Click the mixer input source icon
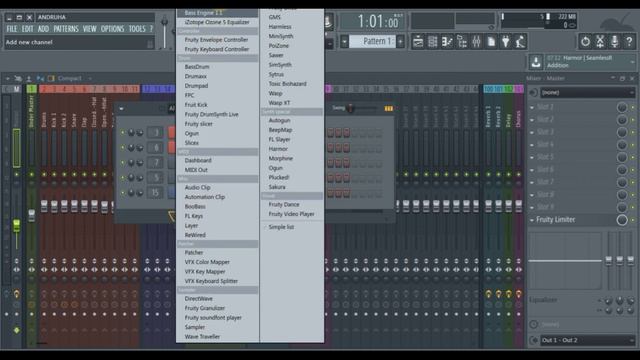Viewport: 640px width, 360px height. tap(533, 93)
